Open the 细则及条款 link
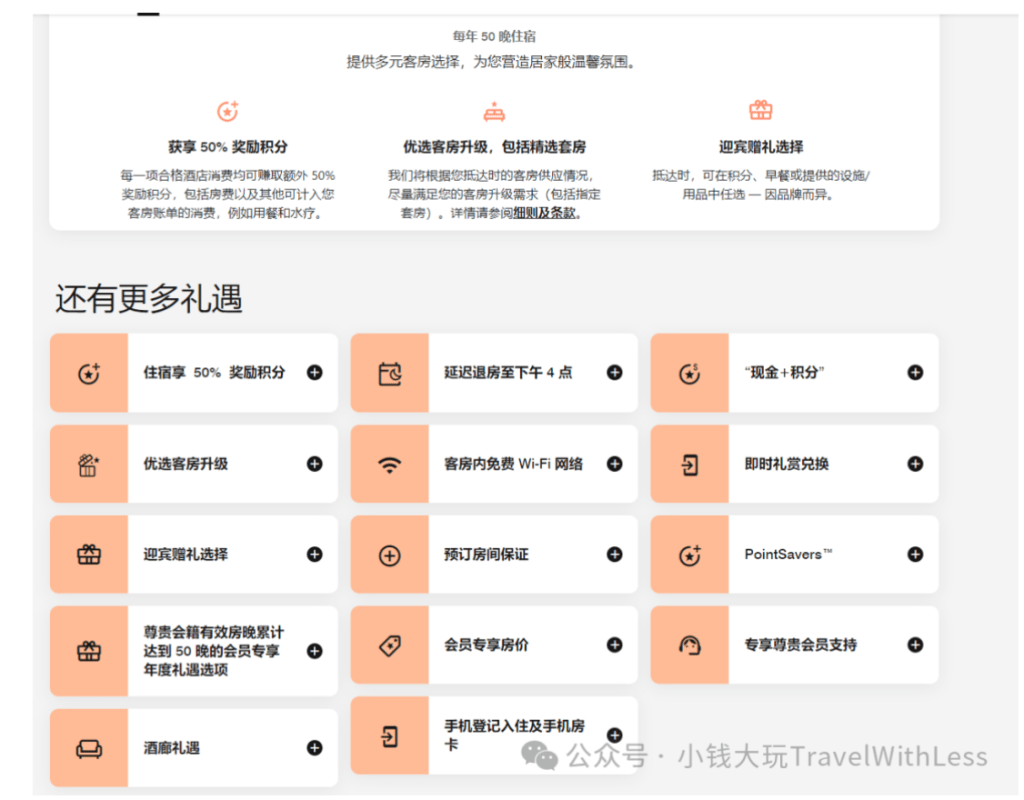 pyautogui.click(x=545, y=213)
